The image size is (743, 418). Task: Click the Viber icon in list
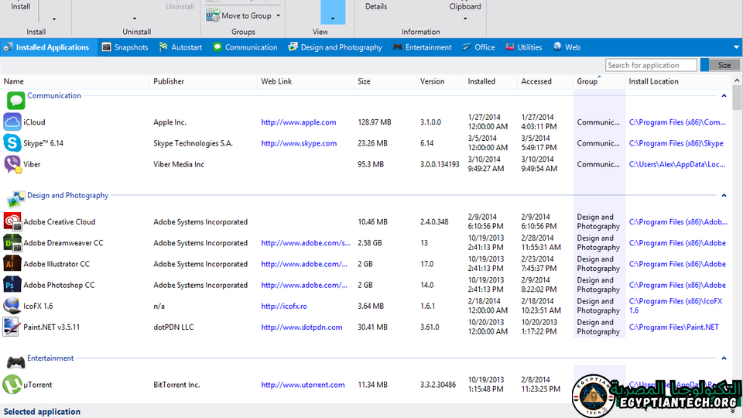(12, 164)
